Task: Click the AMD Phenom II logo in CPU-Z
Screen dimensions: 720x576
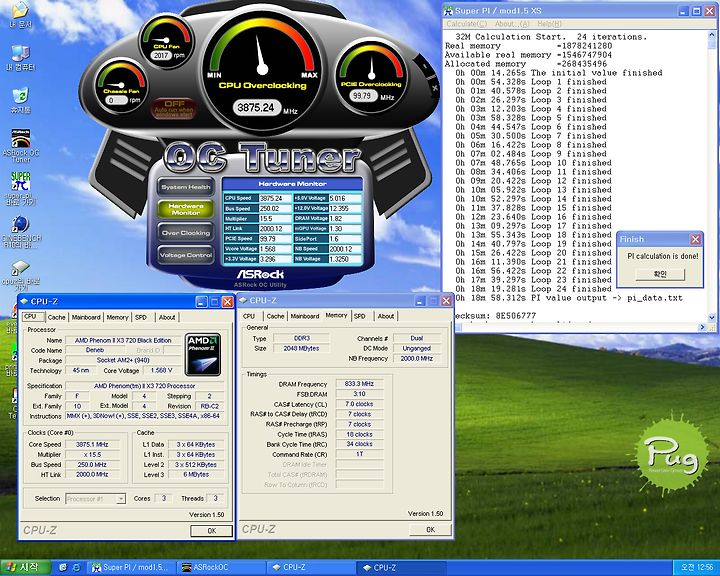Action: click(x=203, y=355)
